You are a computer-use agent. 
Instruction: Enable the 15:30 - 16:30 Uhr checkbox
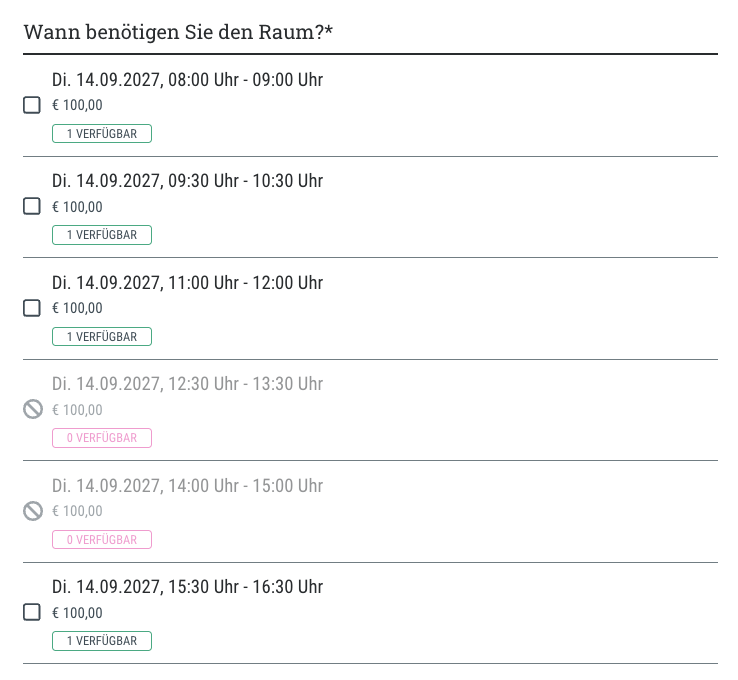coord(32,612)
